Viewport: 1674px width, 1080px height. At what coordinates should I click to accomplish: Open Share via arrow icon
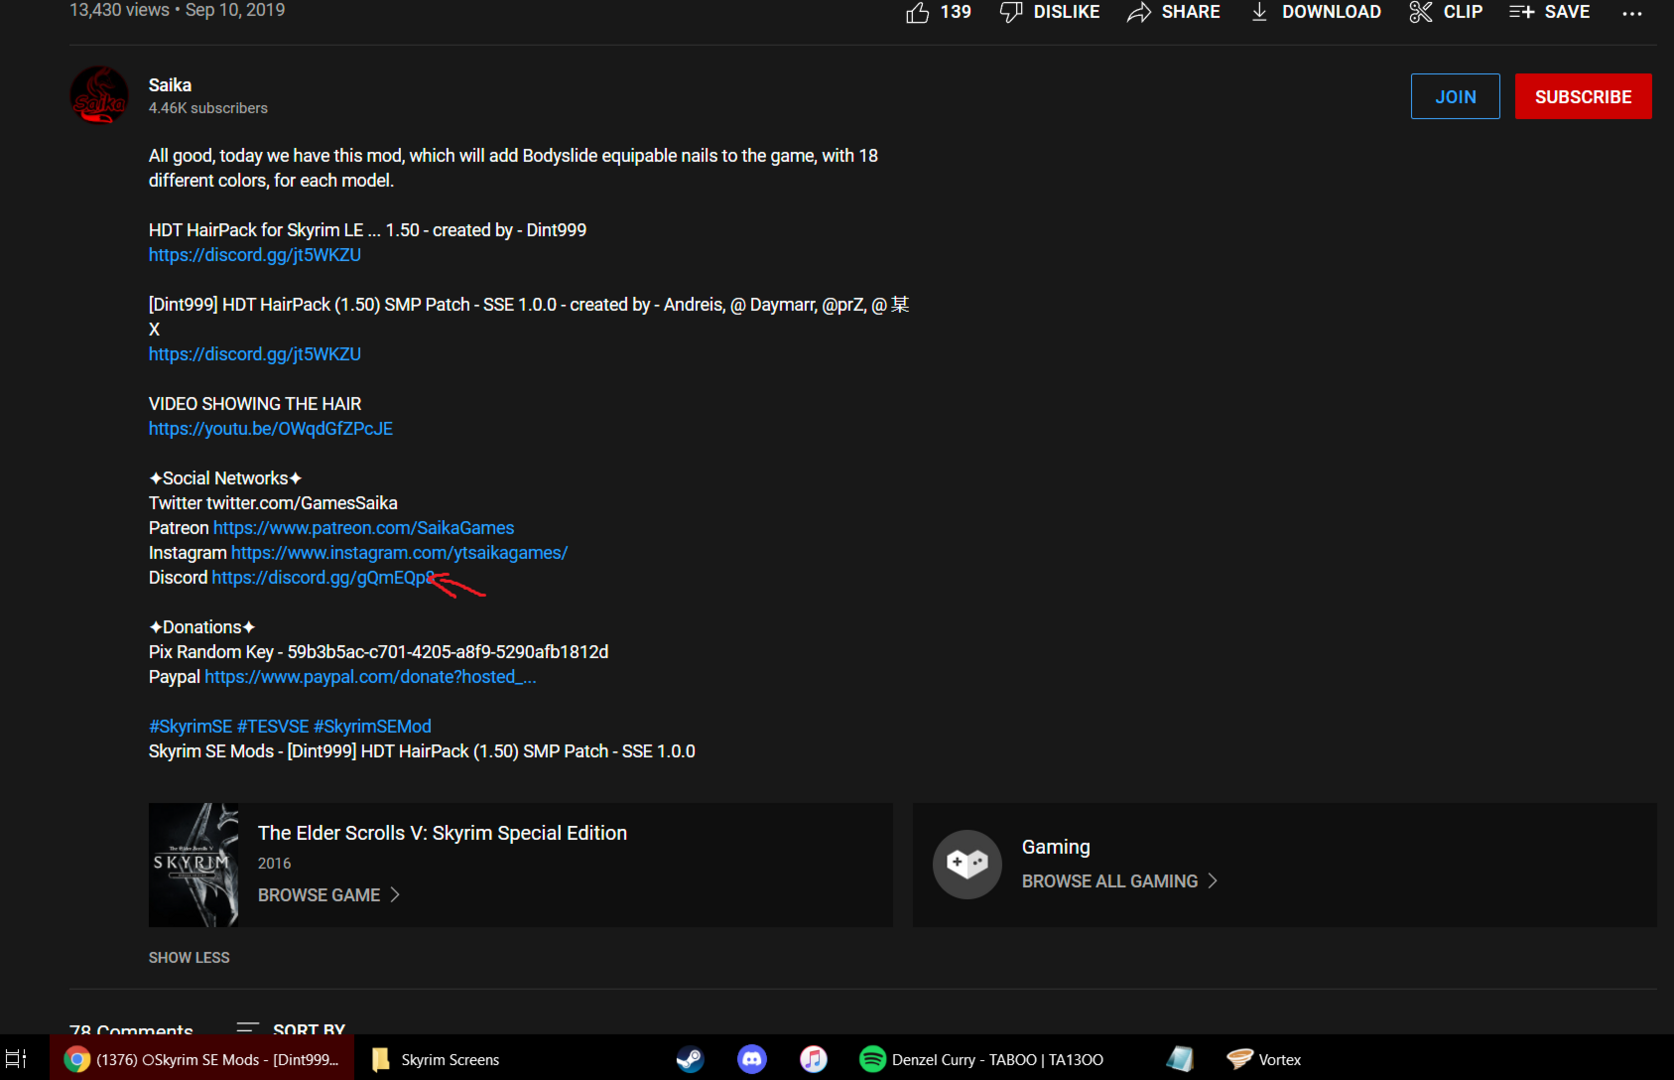coord(1139,12)
